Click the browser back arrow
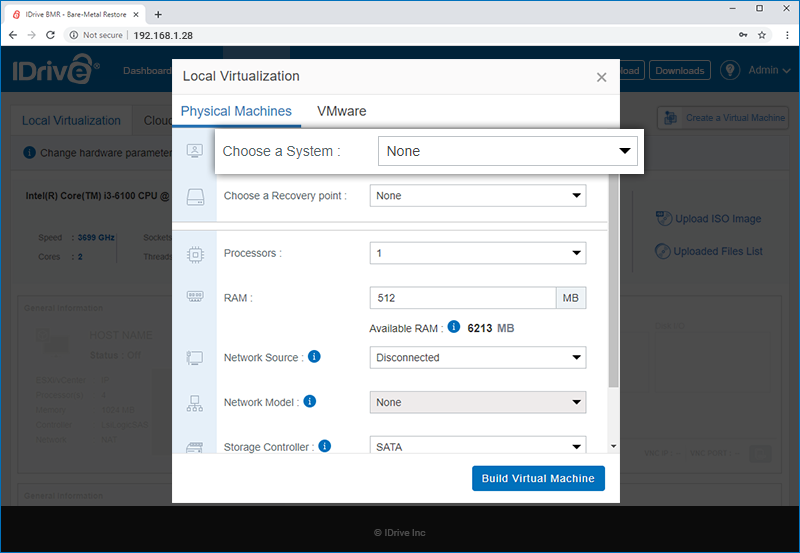 click(x=13, y=35)
